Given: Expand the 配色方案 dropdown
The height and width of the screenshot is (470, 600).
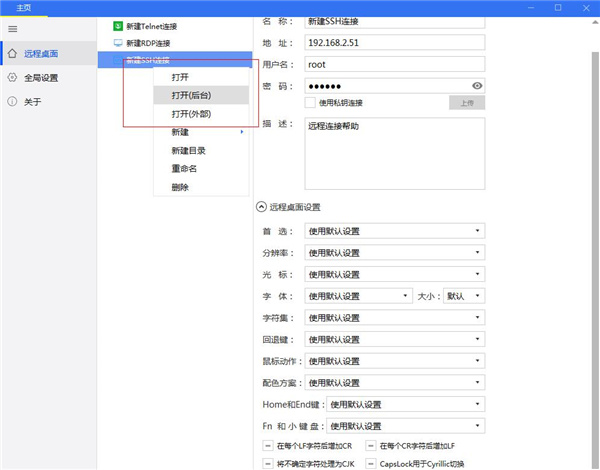Looking at the screenshot, I should click(x=394, y=383).
